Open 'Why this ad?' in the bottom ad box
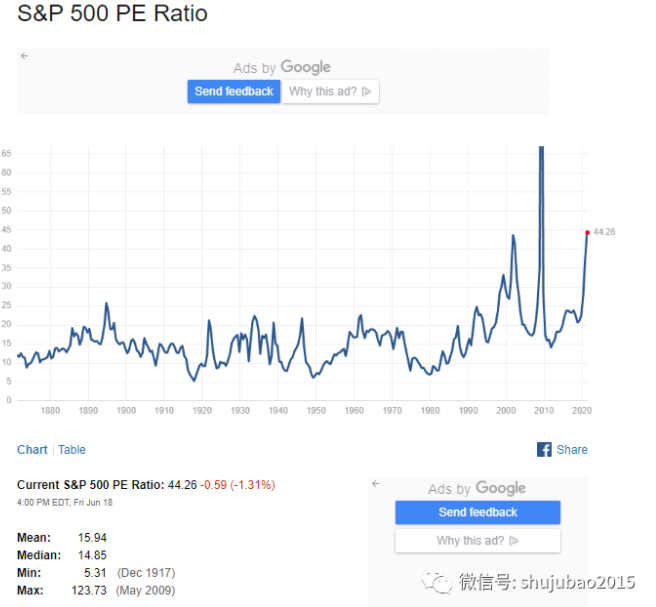The image size is (656, 607). click(x=477, y=541)
